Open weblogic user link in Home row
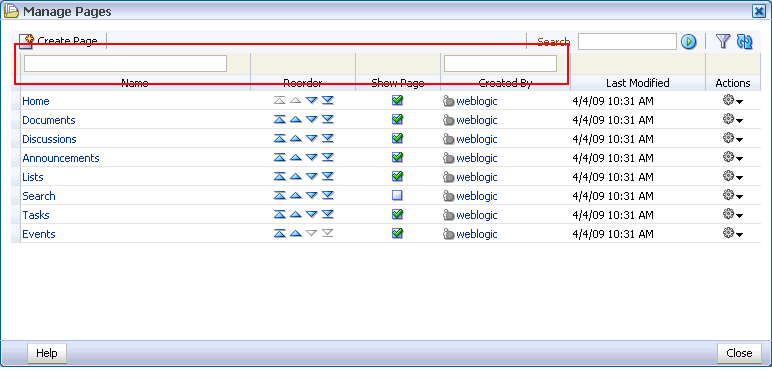772x381 pixels. [x=477, y=101]
